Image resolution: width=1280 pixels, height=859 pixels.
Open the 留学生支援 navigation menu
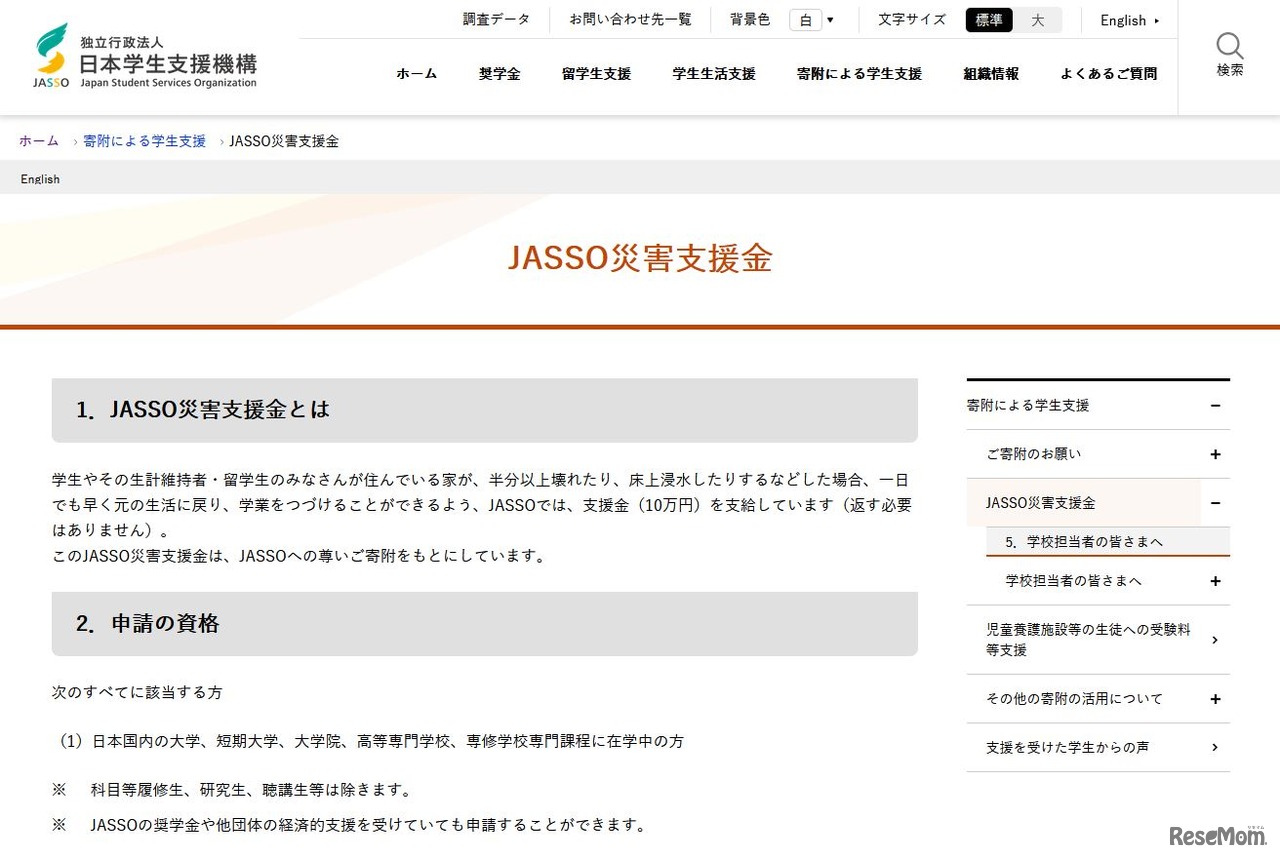point(597,73)
